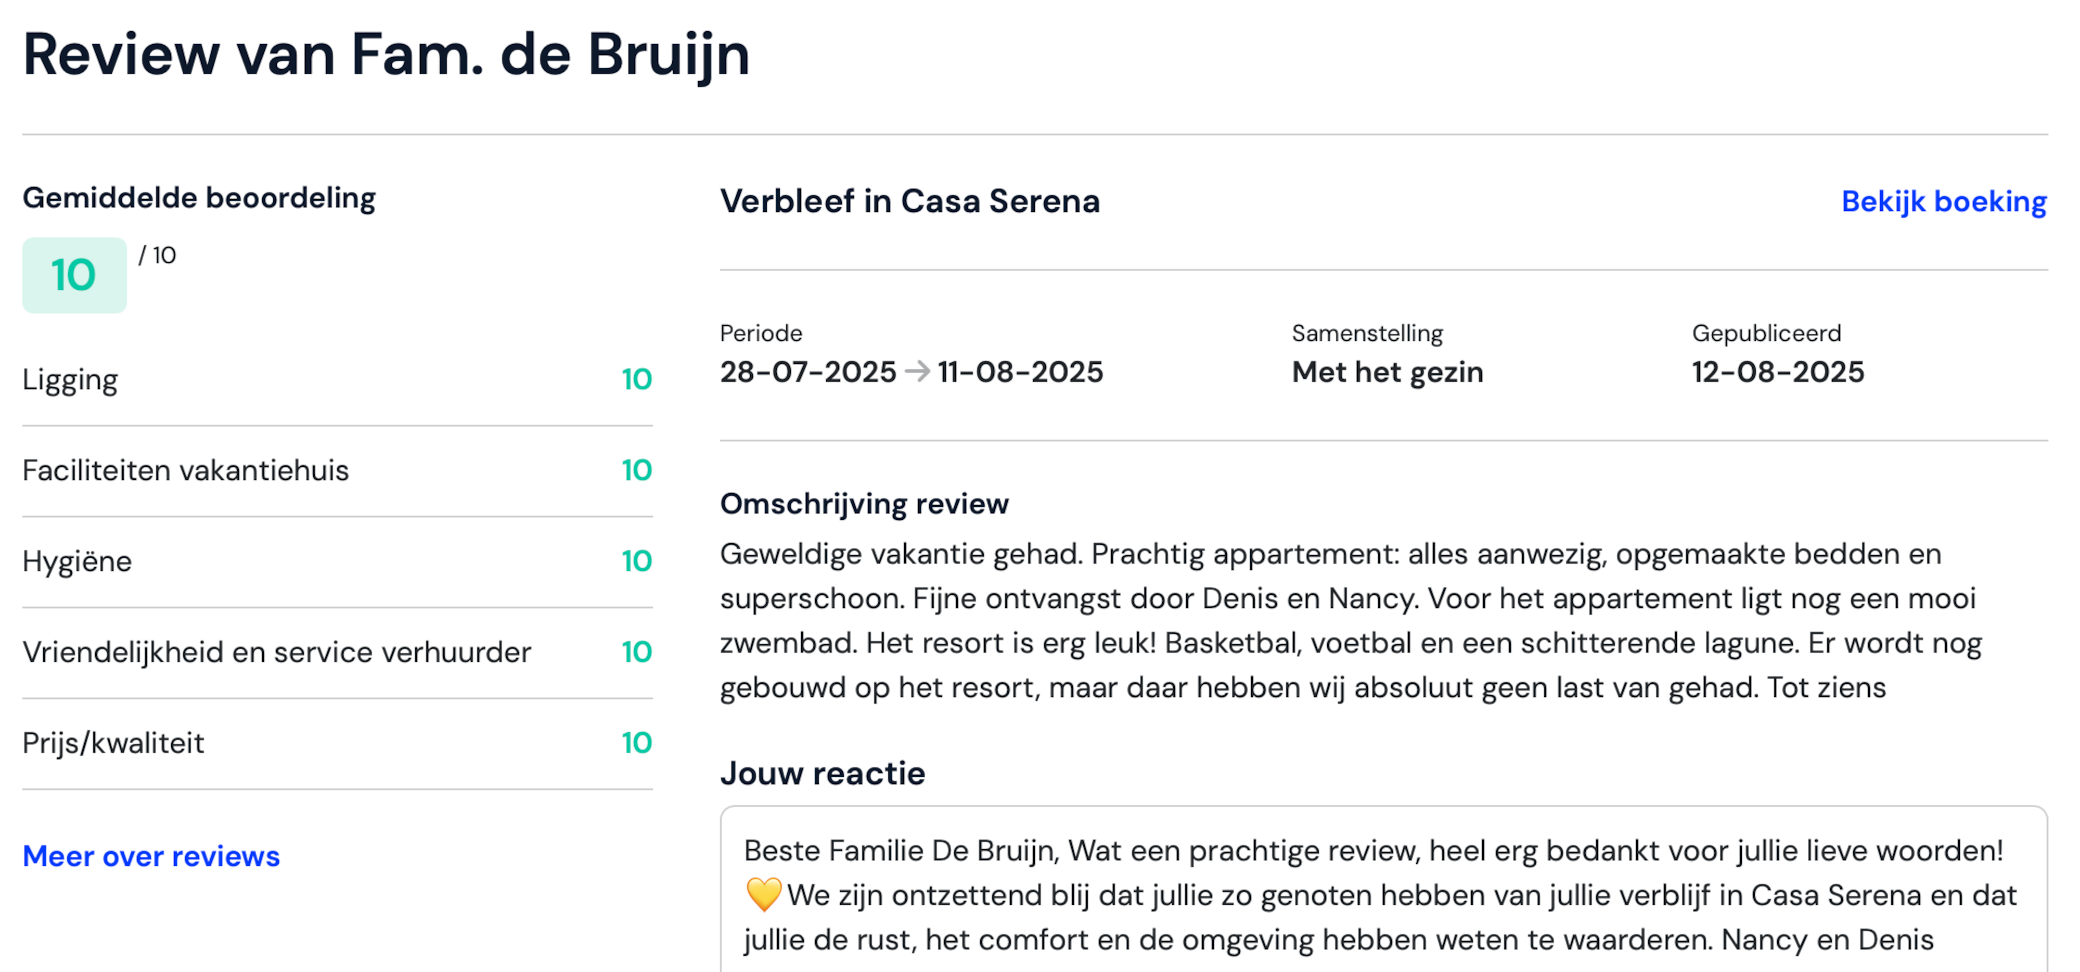Click the publication date 12-08-2025
Image resolution: width=2080 pixels, height=972 pixels.
(1778, 372)
